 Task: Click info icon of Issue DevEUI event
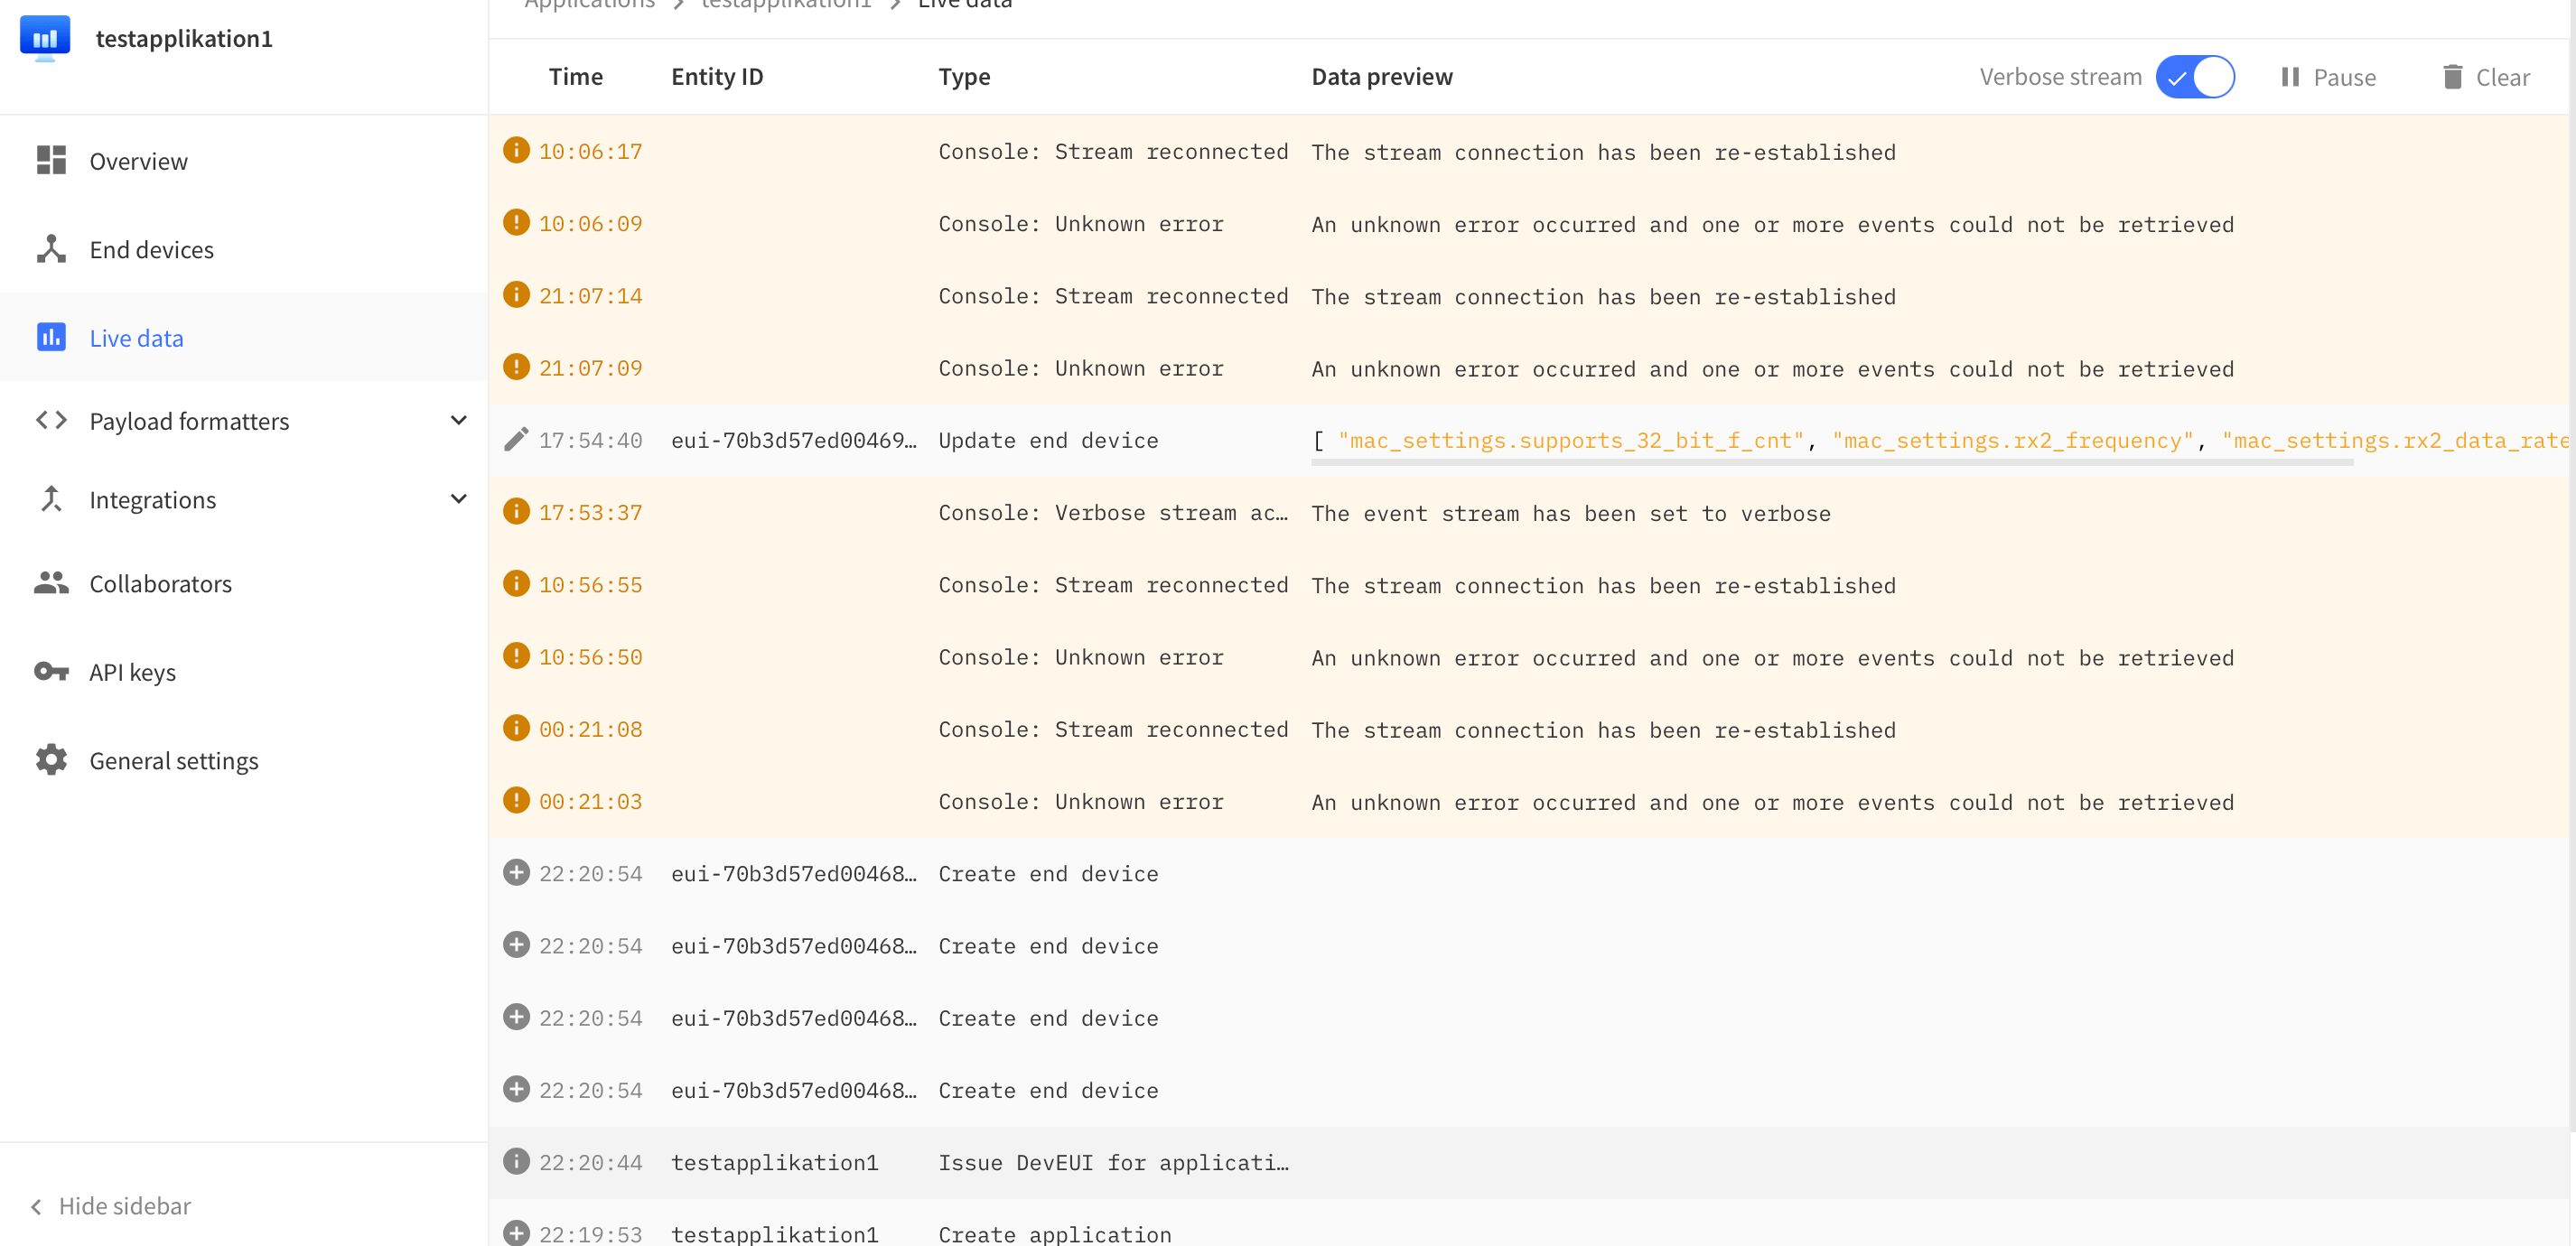tap(516, 1162)
